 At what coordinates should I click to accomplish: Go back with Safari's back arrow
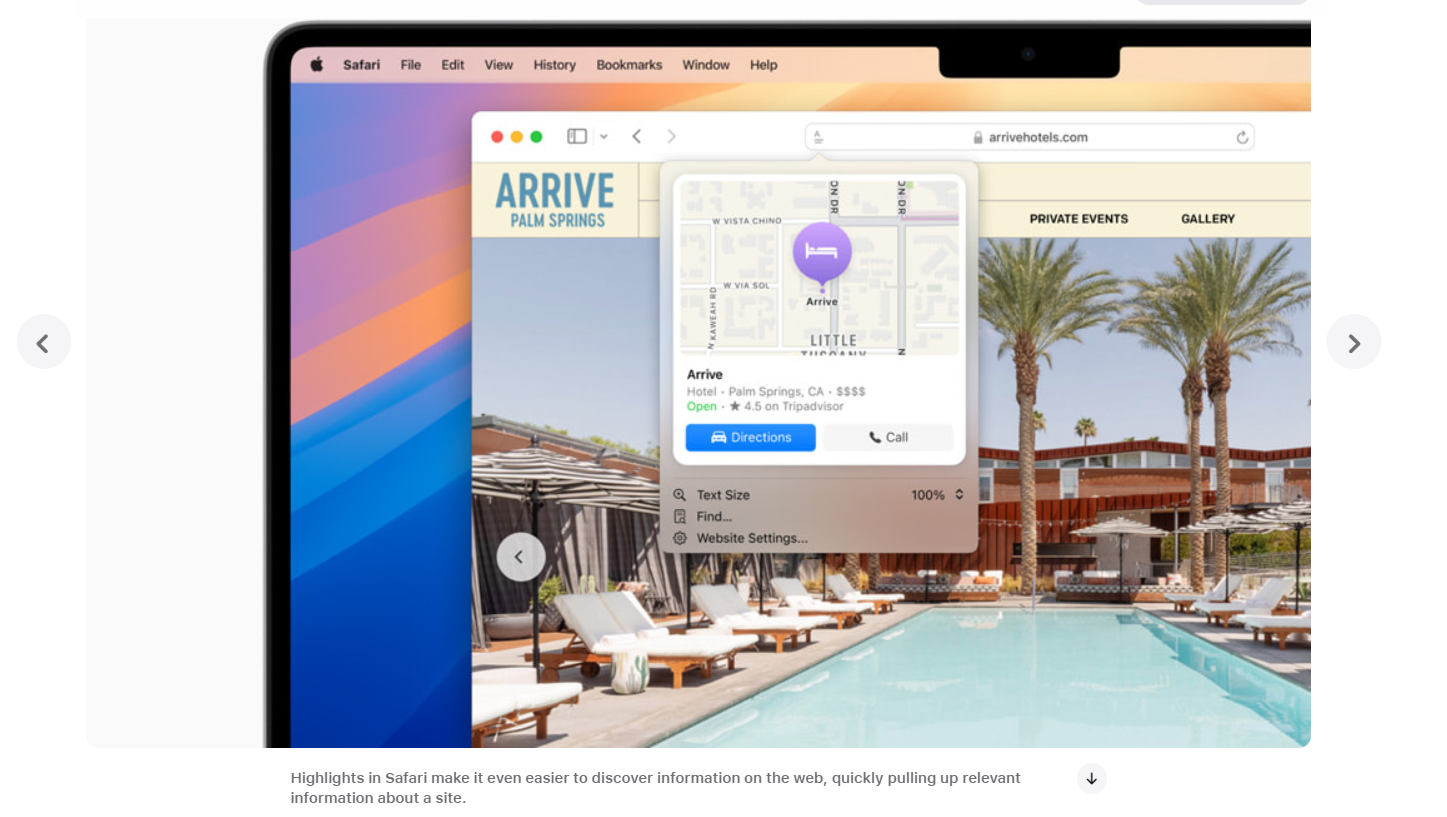637,136
